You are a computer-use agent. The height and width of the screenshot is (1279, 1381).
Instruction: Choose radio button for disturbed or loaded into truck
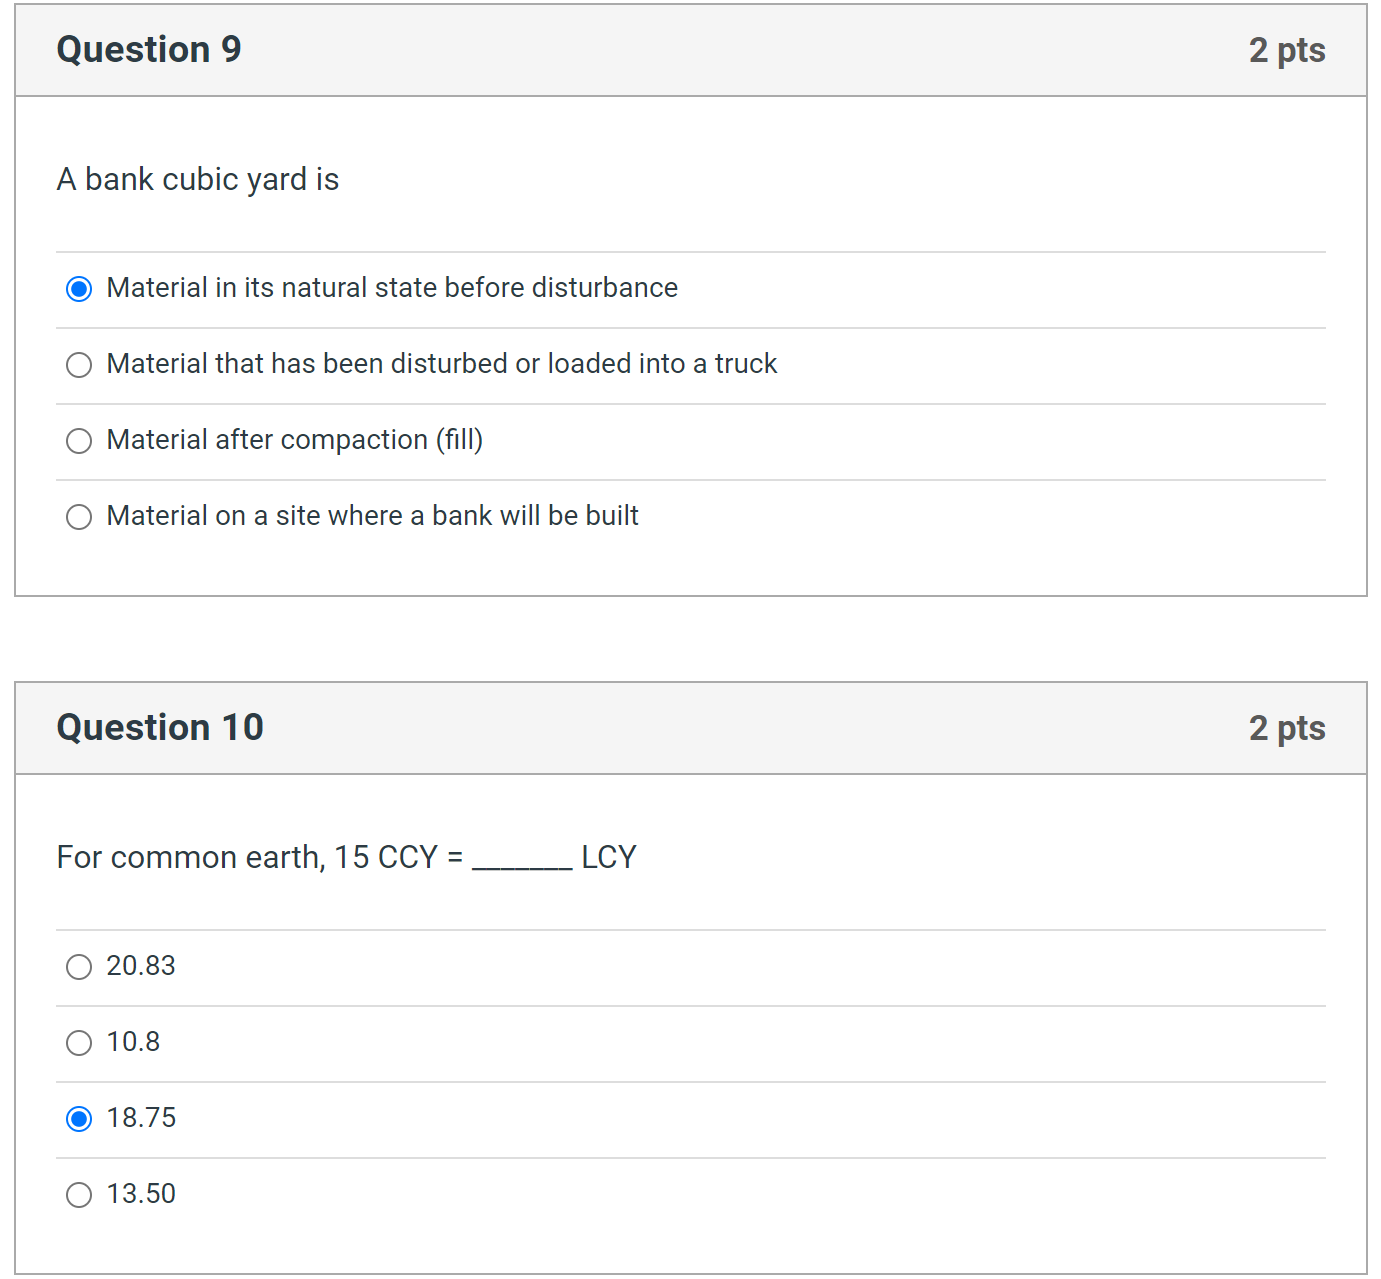click(x=79, y=365)
